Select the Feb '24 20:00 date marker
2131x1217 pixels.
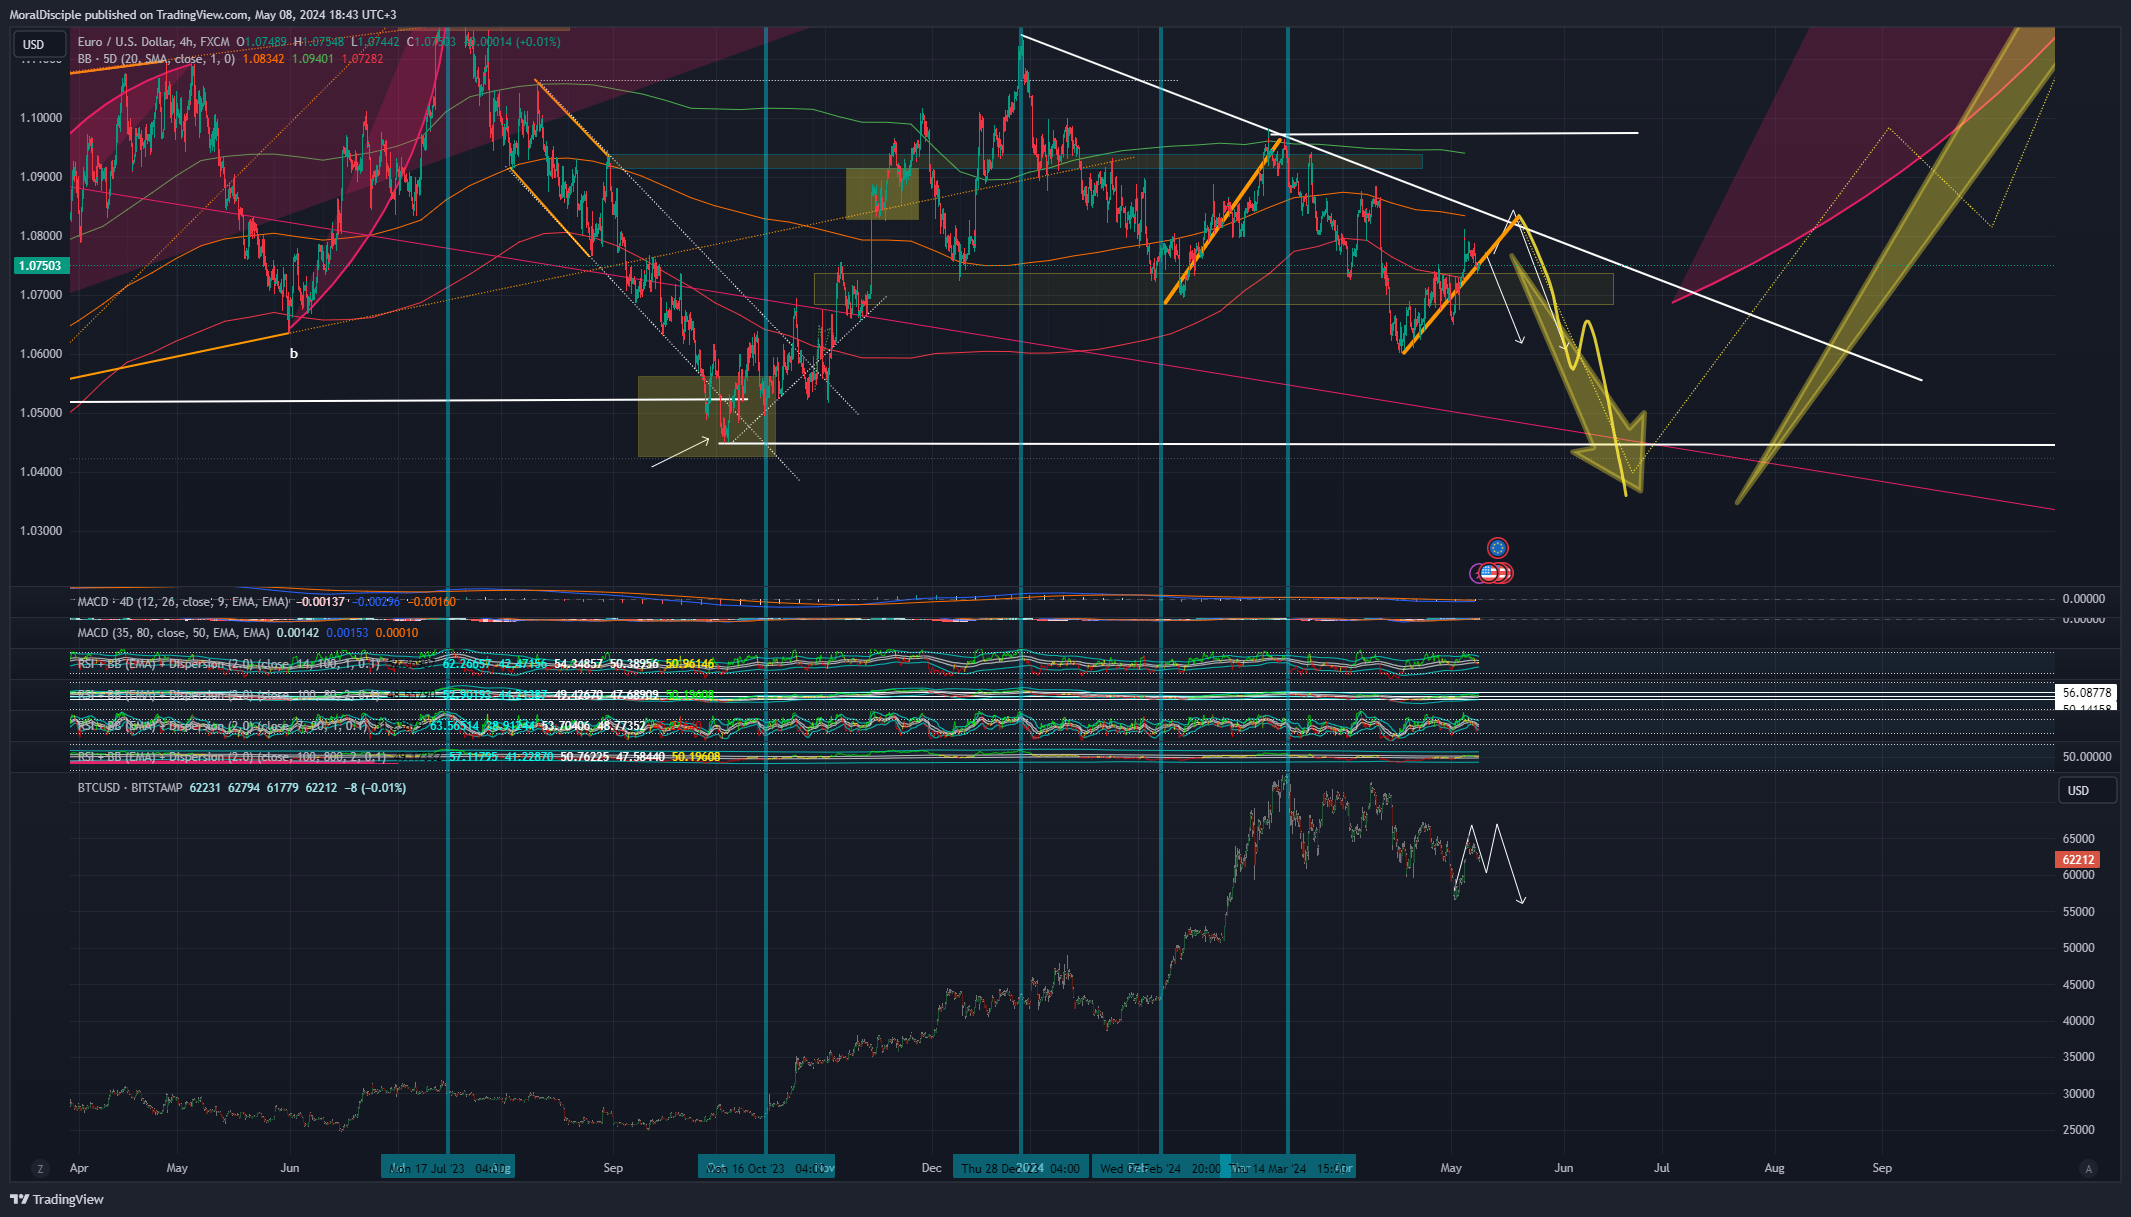coord(1160,1167)
